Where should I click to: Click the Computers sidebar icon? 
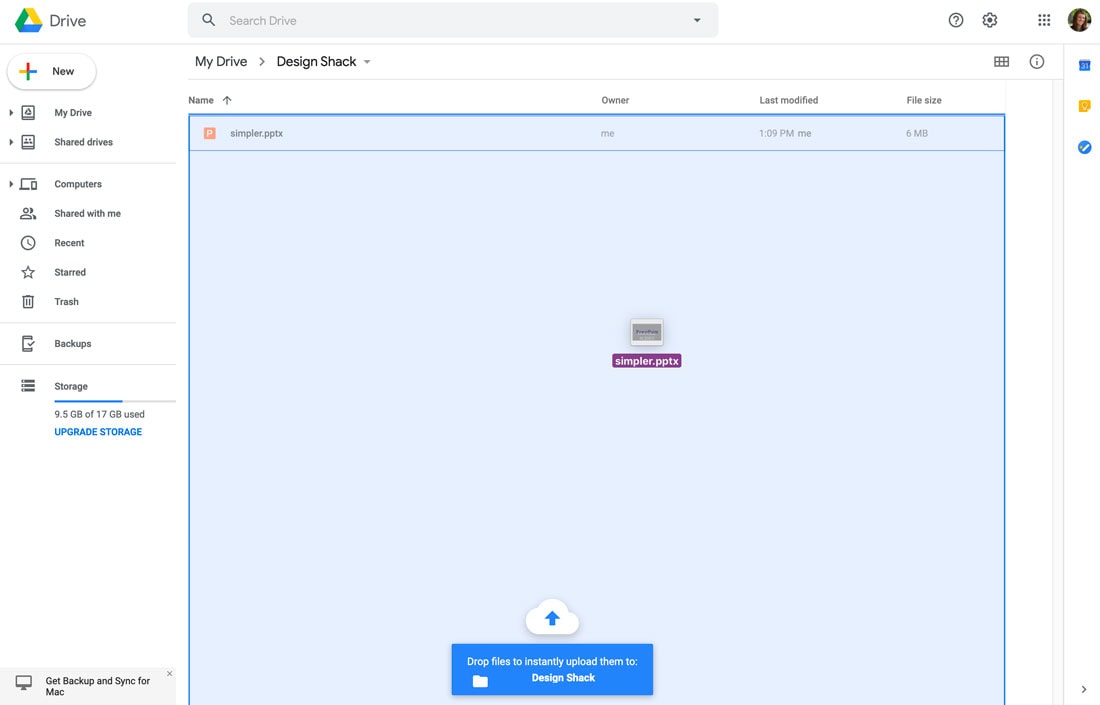click(28, 184)
